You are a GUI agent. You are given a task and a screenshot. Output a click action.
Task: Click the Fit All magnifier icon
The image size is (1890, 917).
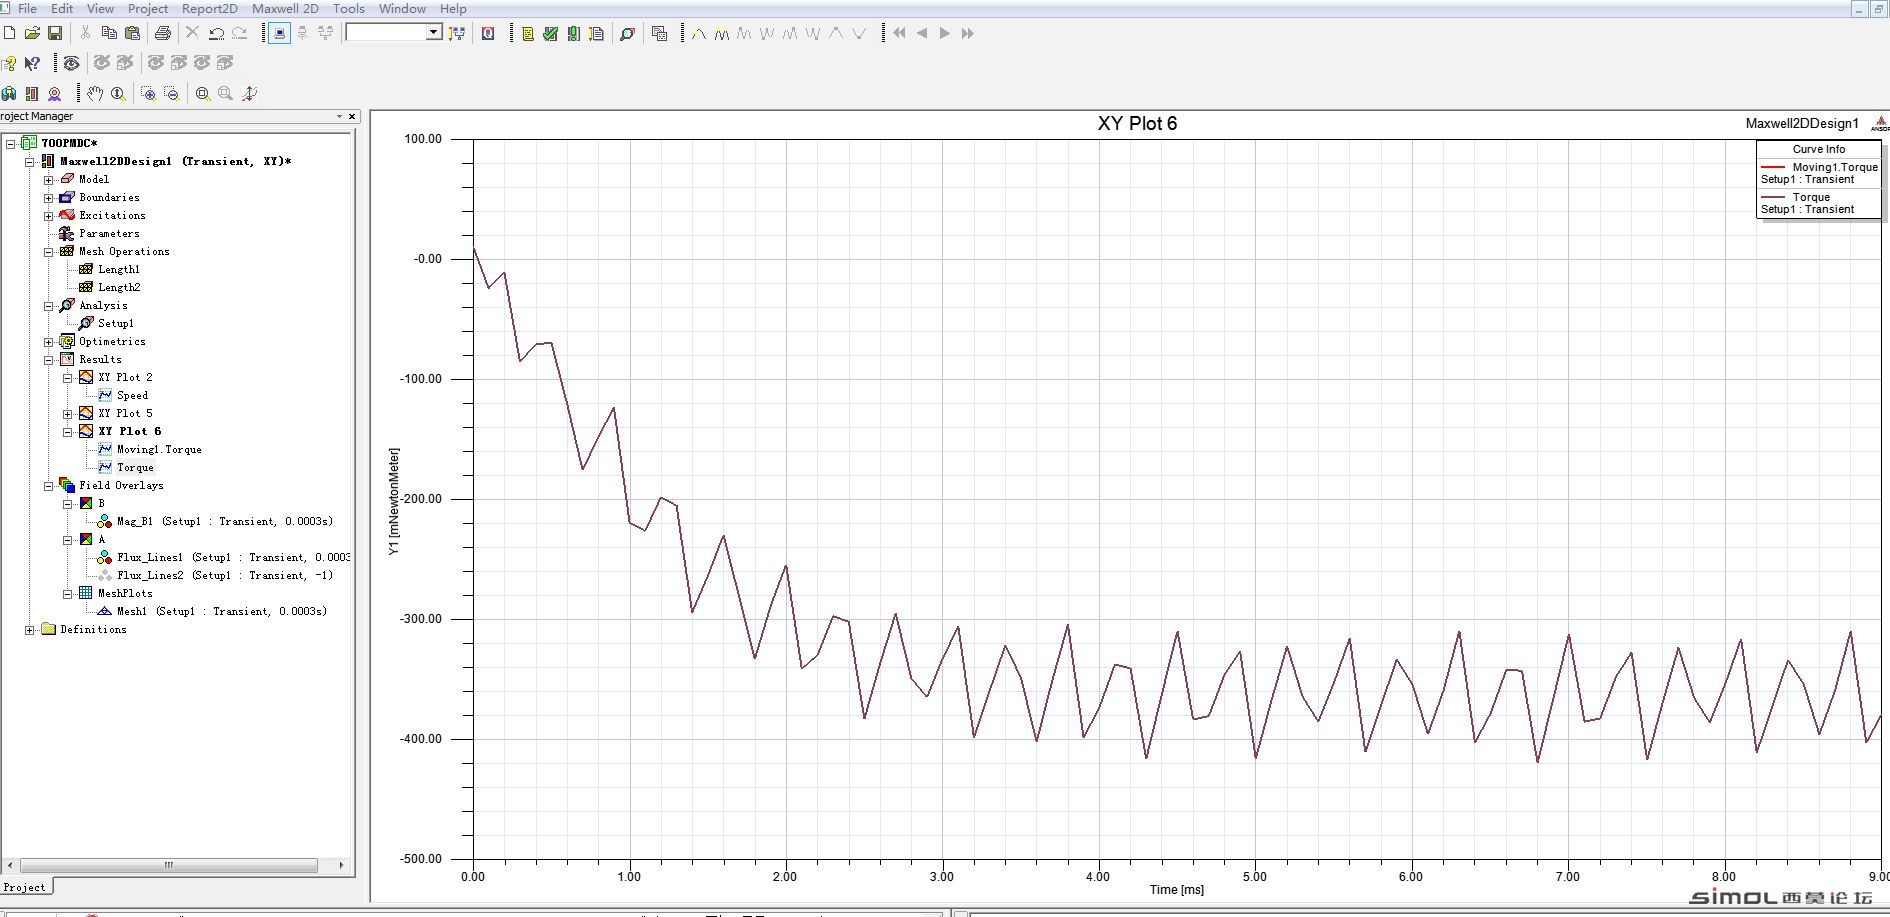coord(203,93)
